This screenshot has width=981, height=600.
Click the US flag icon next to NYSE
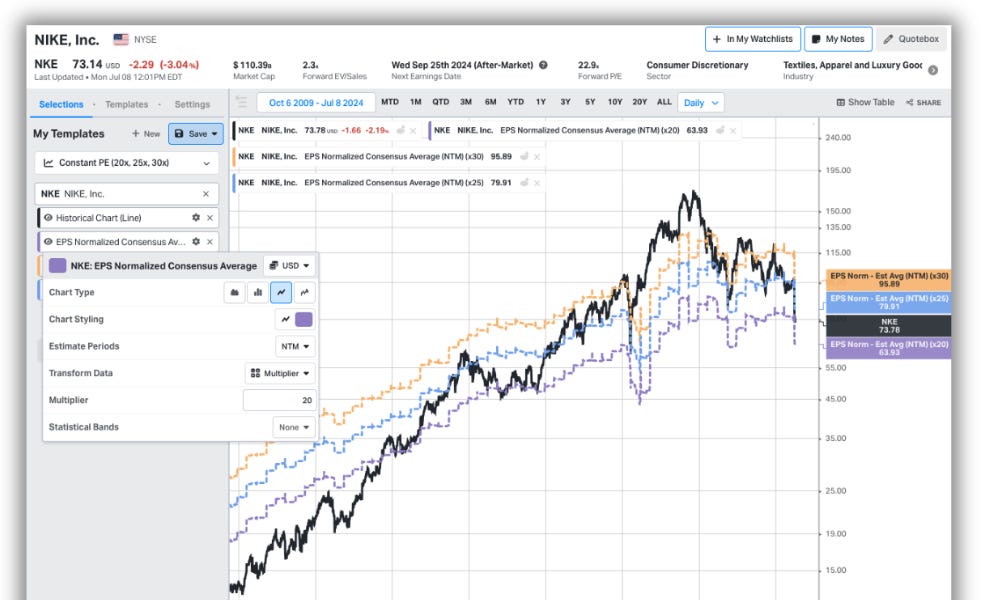[121, 39]
